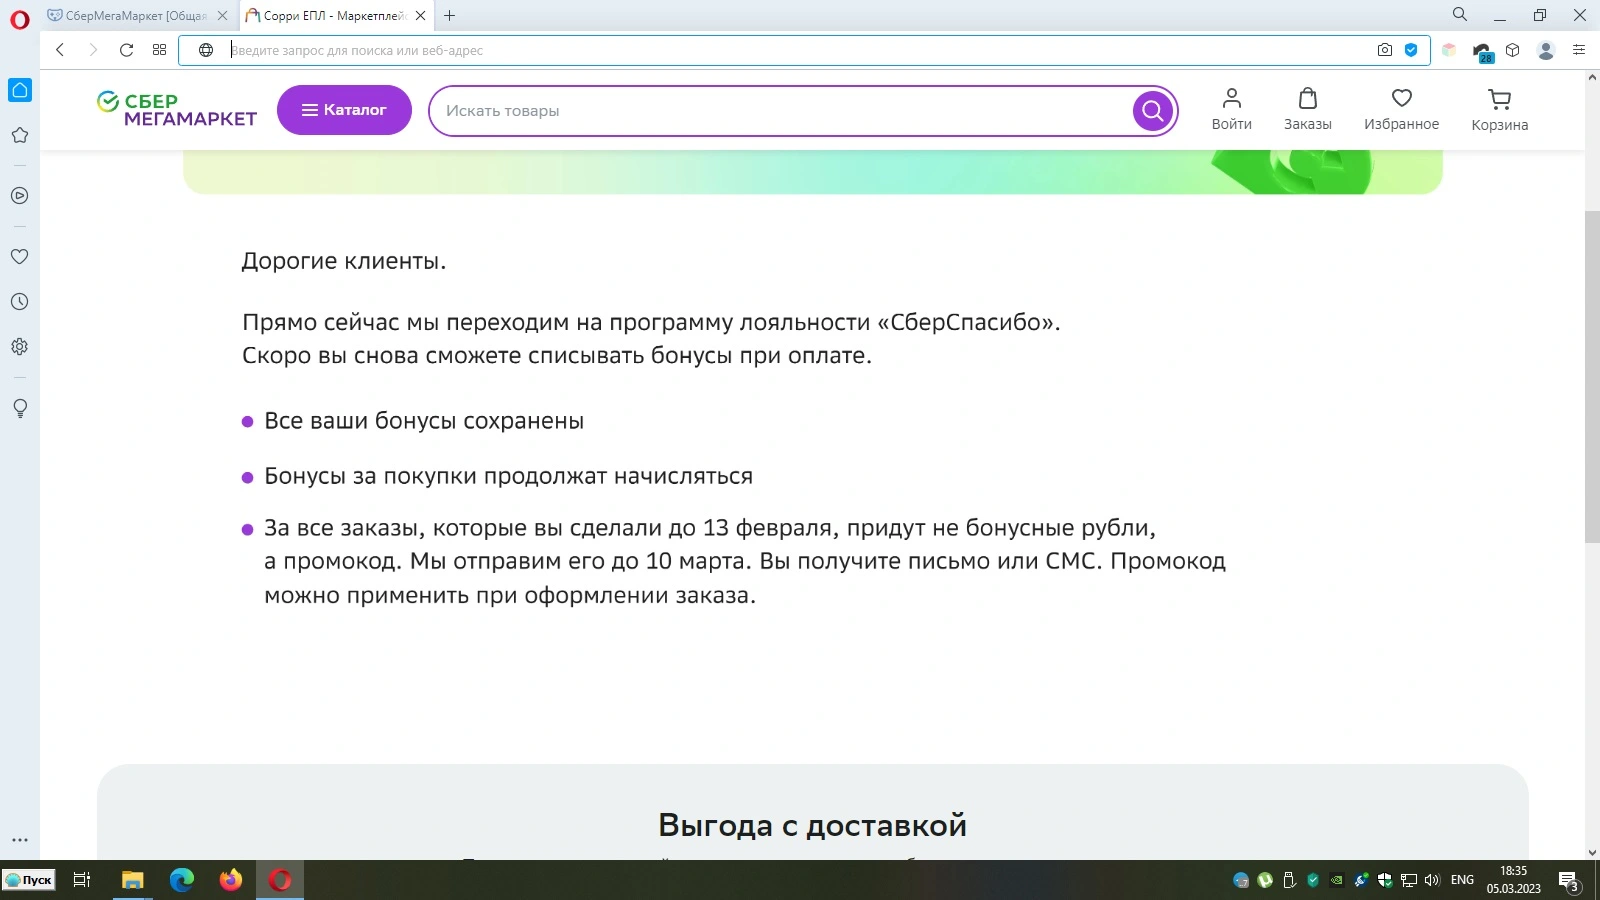The height and width of the screenshot is (900, 1600).
Task: Open bookmarks star in the sidebar
Action: click(20, 135)
